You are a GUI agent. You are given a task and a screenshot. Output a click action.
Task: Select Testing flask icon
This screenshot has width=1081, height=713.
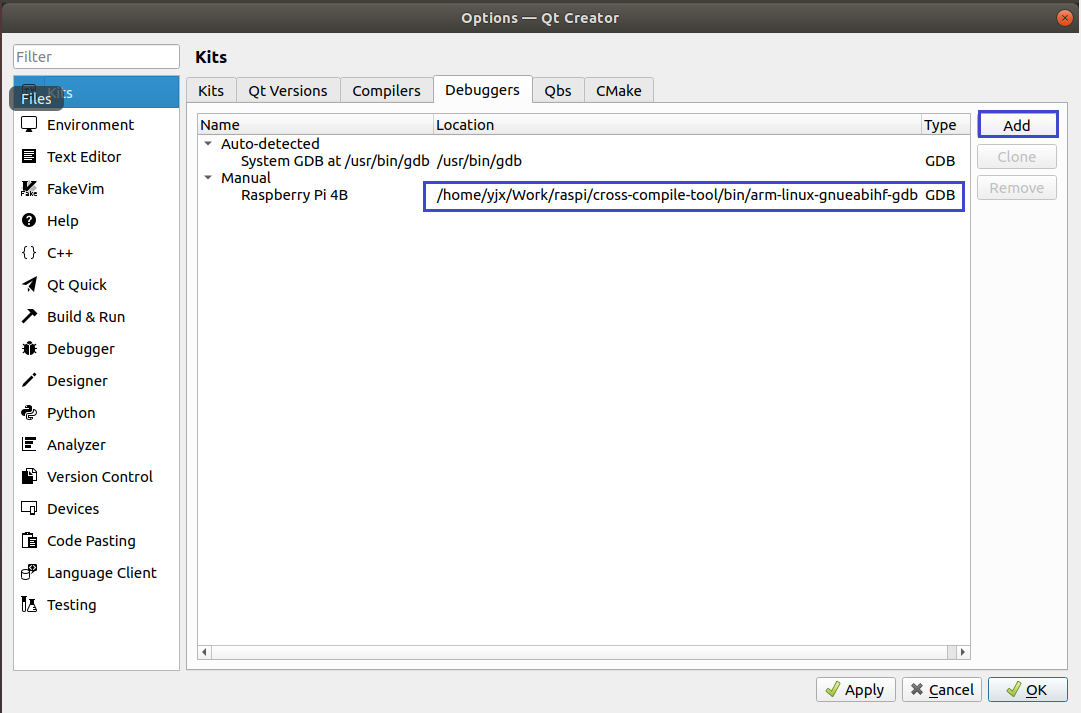click(x=29, y=605)
